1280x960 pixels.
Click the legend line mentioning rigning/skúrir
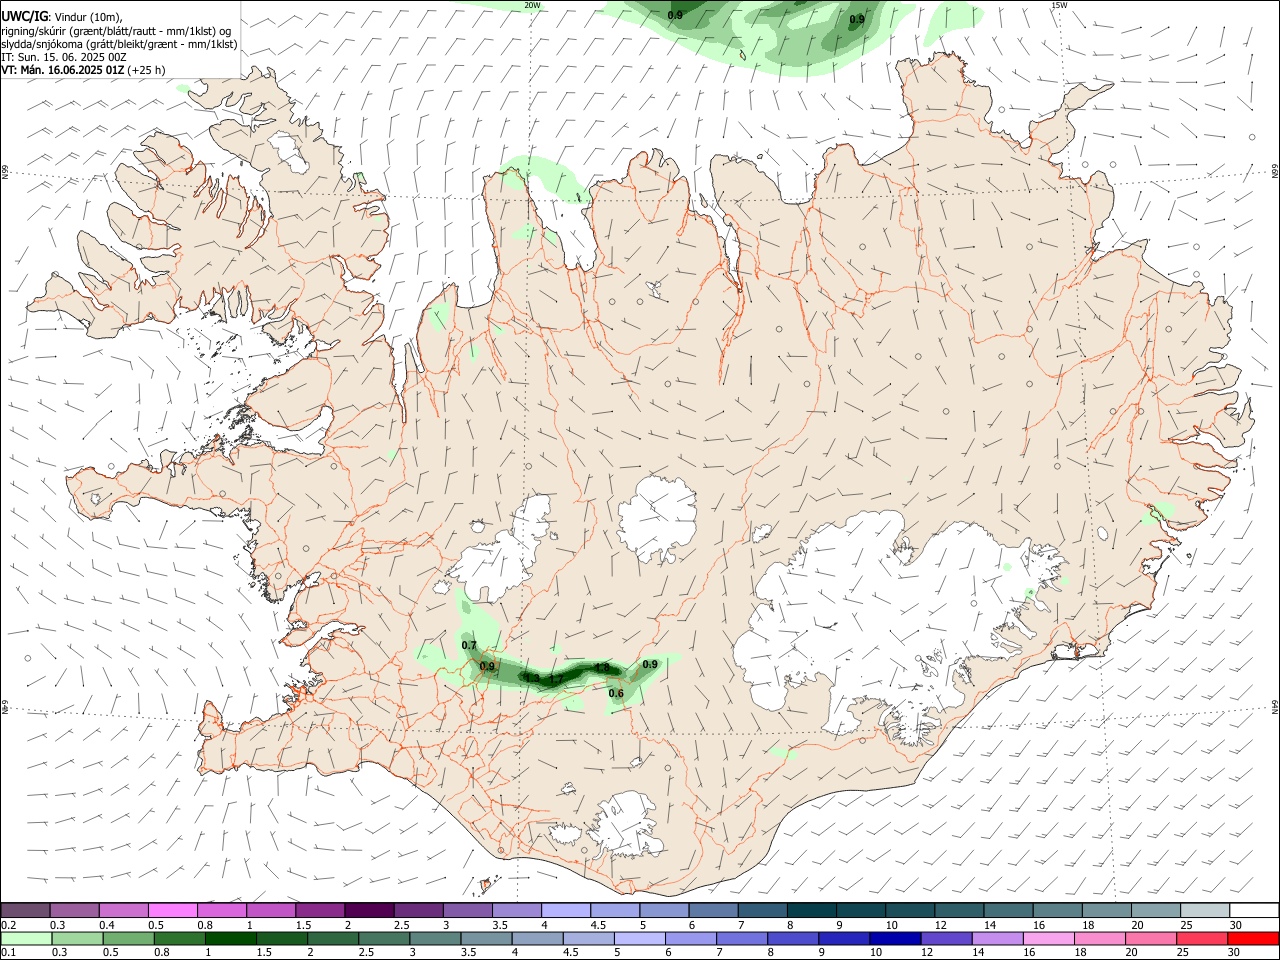coord(116,30)
